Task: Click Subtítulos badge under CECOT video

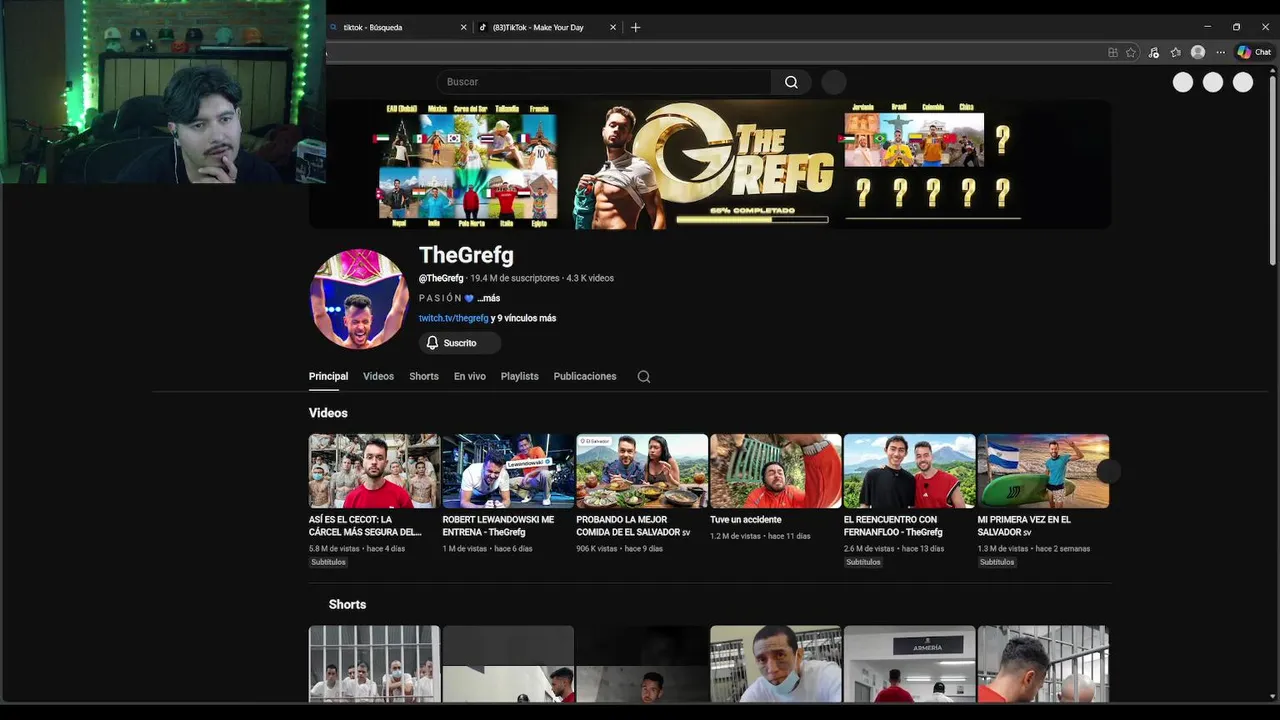Action: pyautogui.click(x=328, y=562)
